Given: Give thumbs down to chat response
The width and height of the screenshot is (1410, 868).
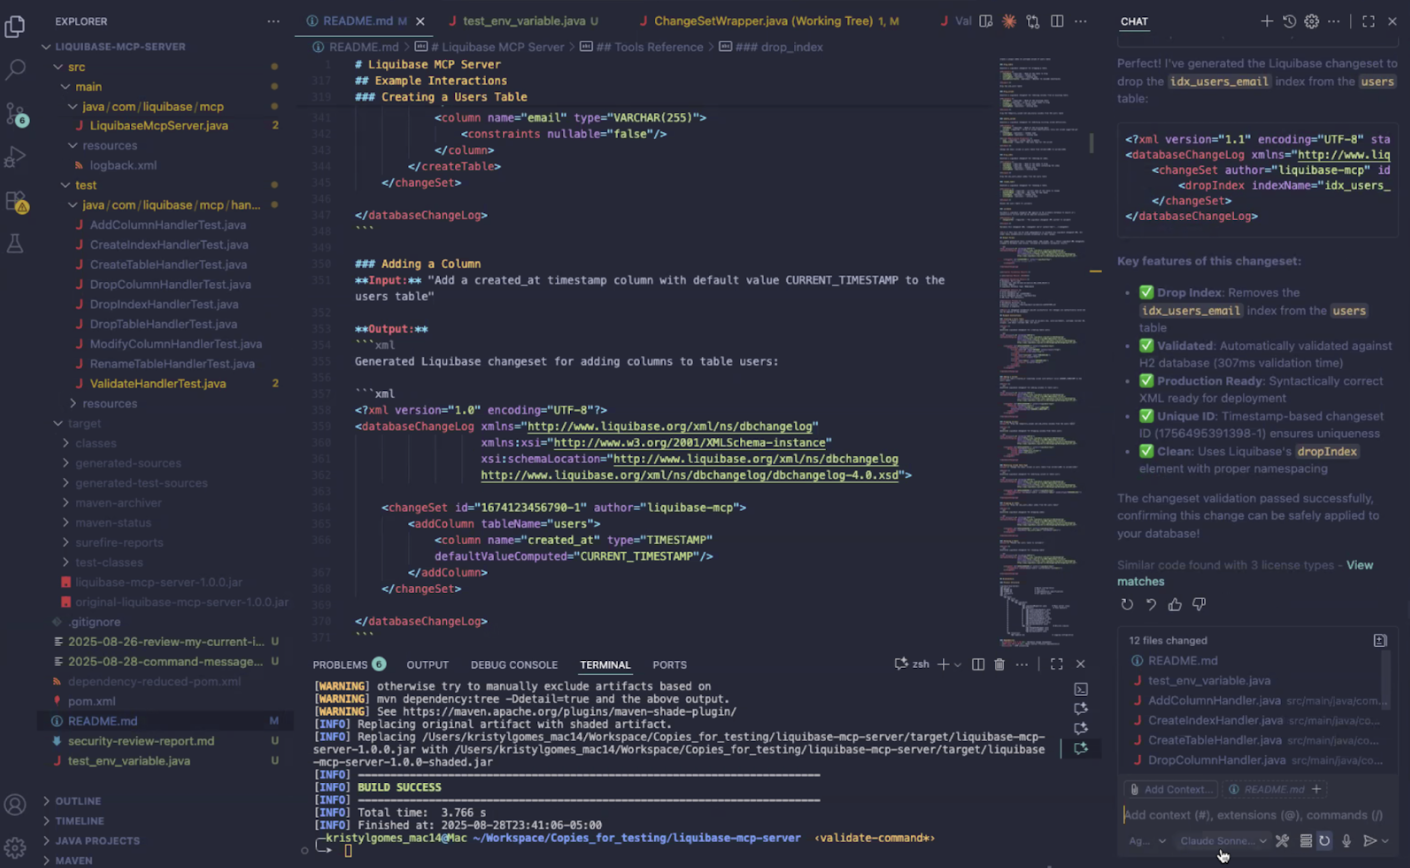Looking at the screenshot, I should pos(1199,604).
